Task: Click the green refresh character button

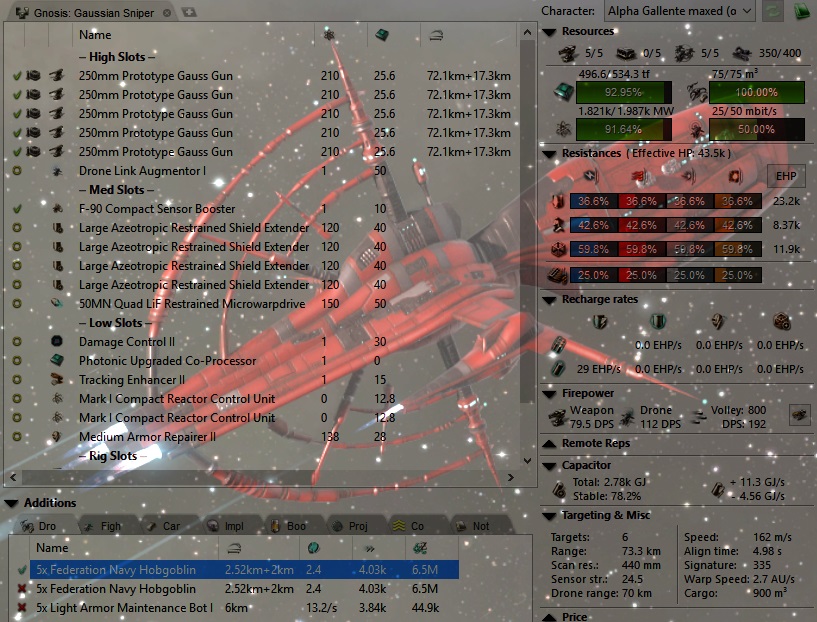Action: click(x=773, y=11)
